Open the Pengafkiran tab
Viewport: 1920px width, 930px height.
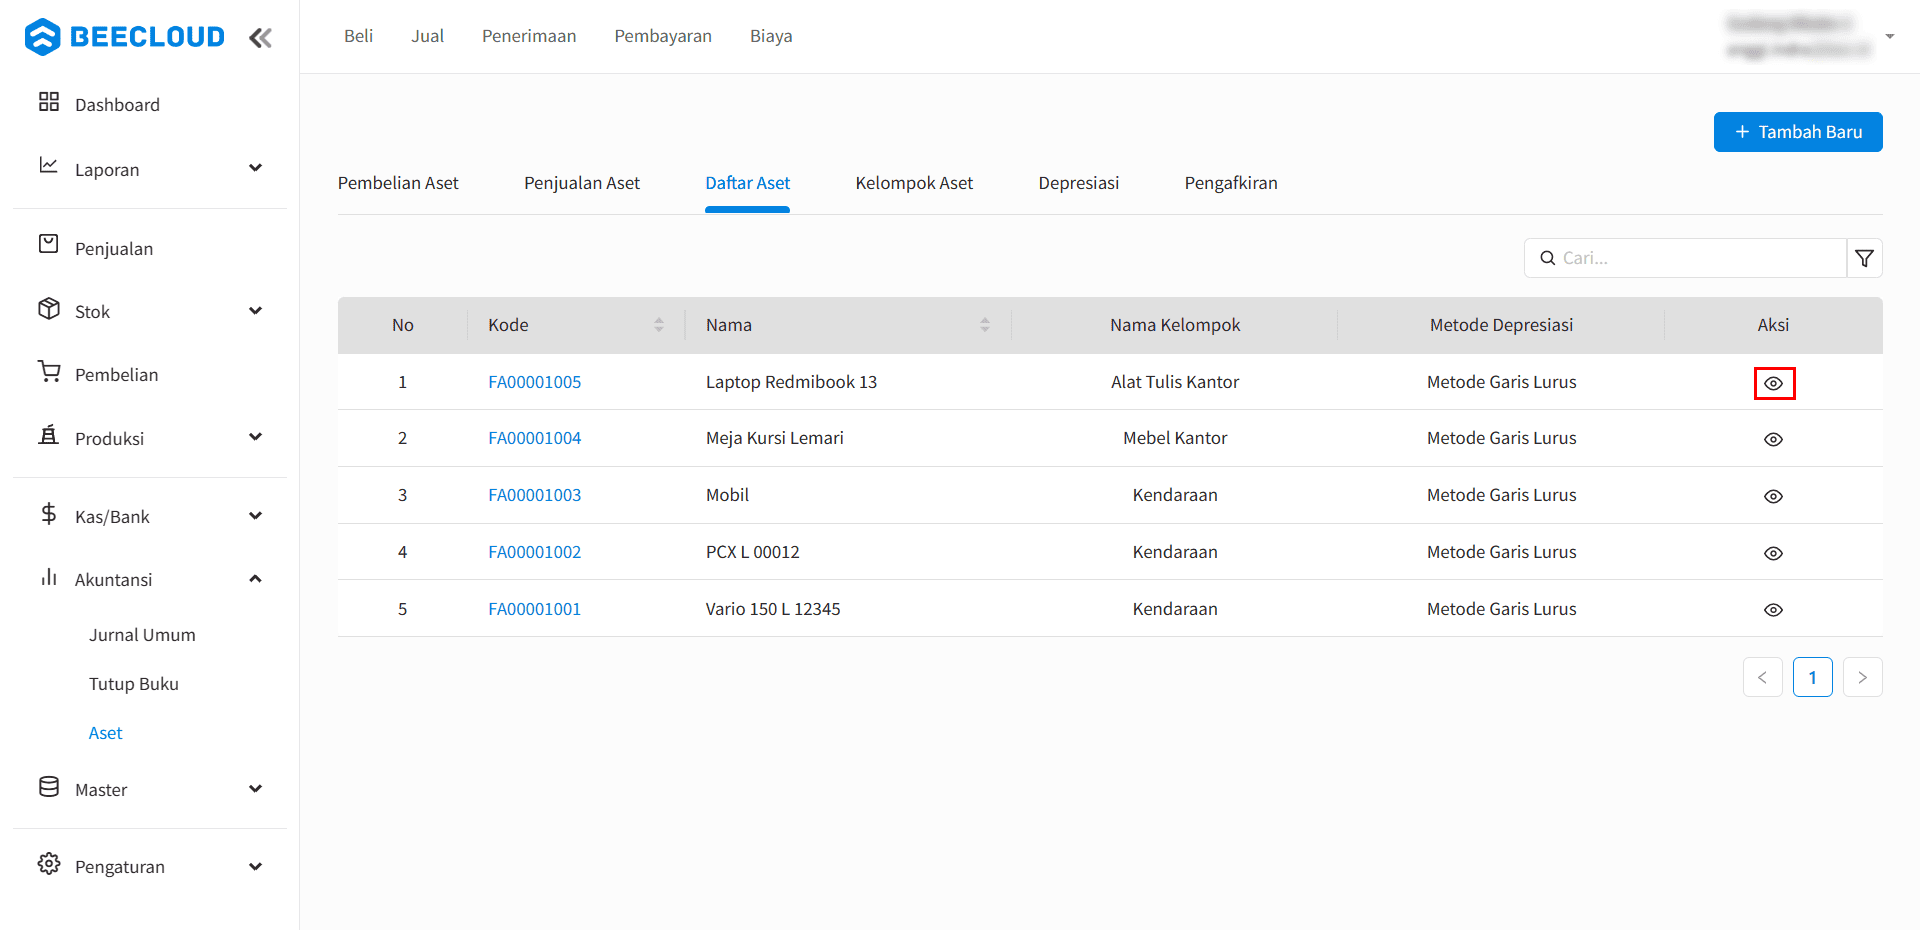1231,183
